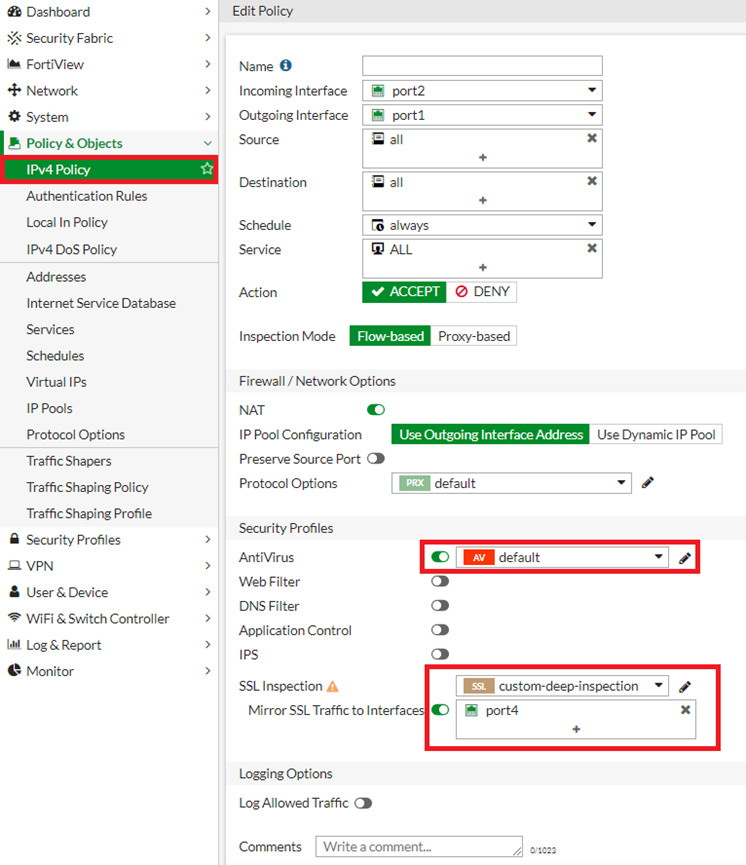Click the pencil edit icon for AntiVirus profile

click(685, 558)
